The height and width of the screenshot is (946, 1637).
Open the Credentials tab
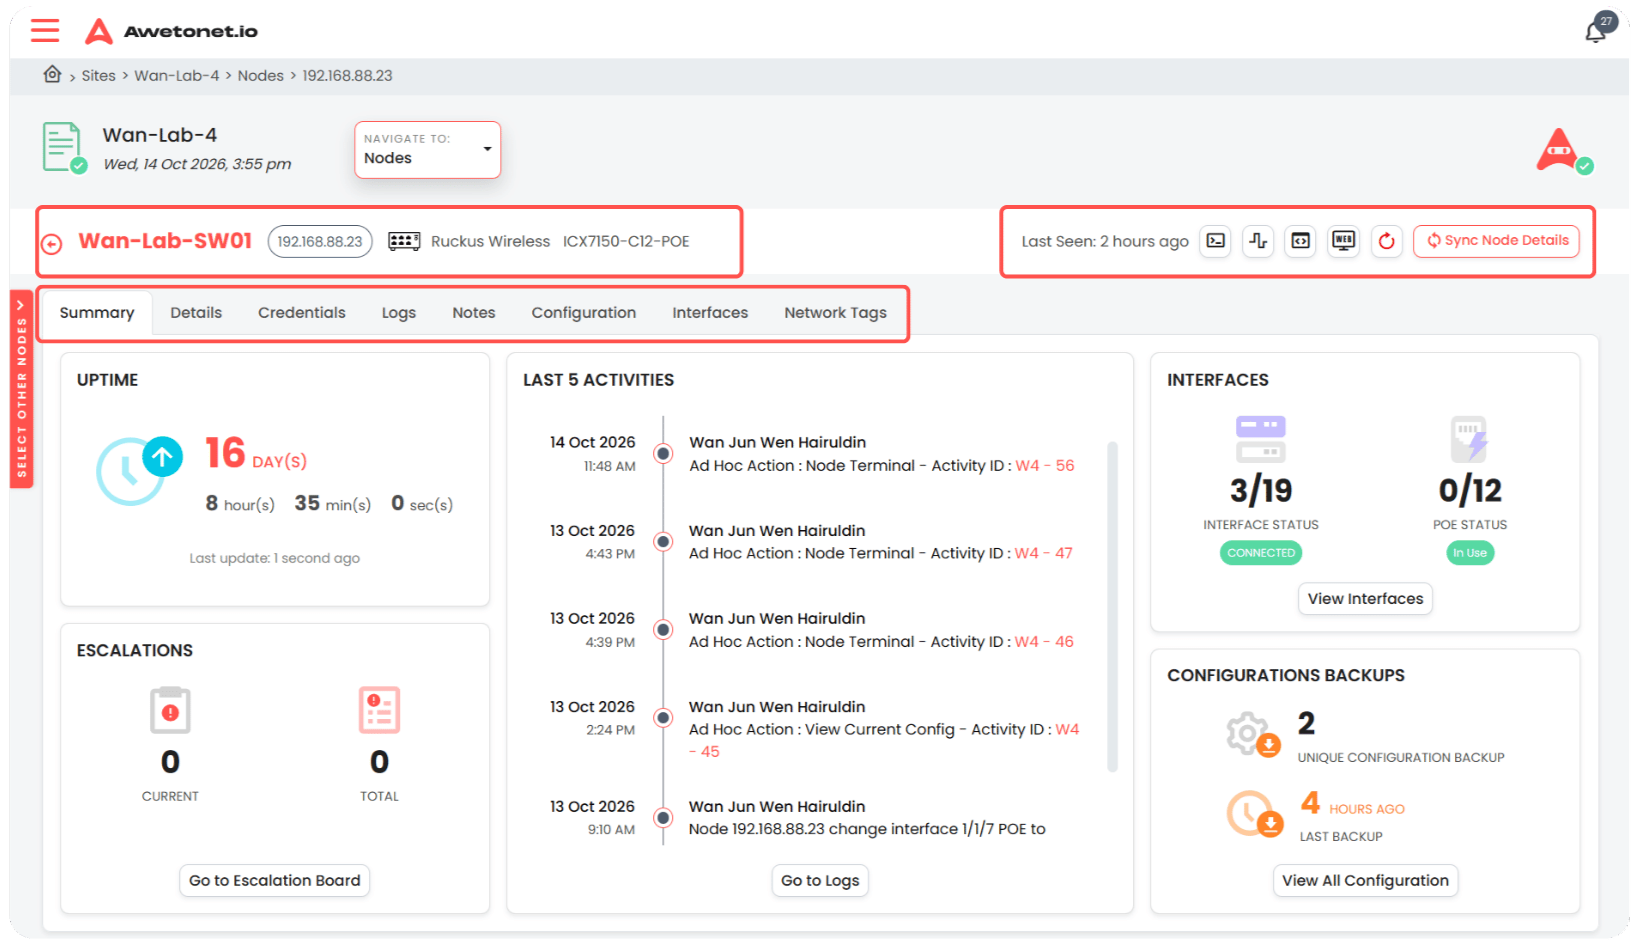coord(302,313)
